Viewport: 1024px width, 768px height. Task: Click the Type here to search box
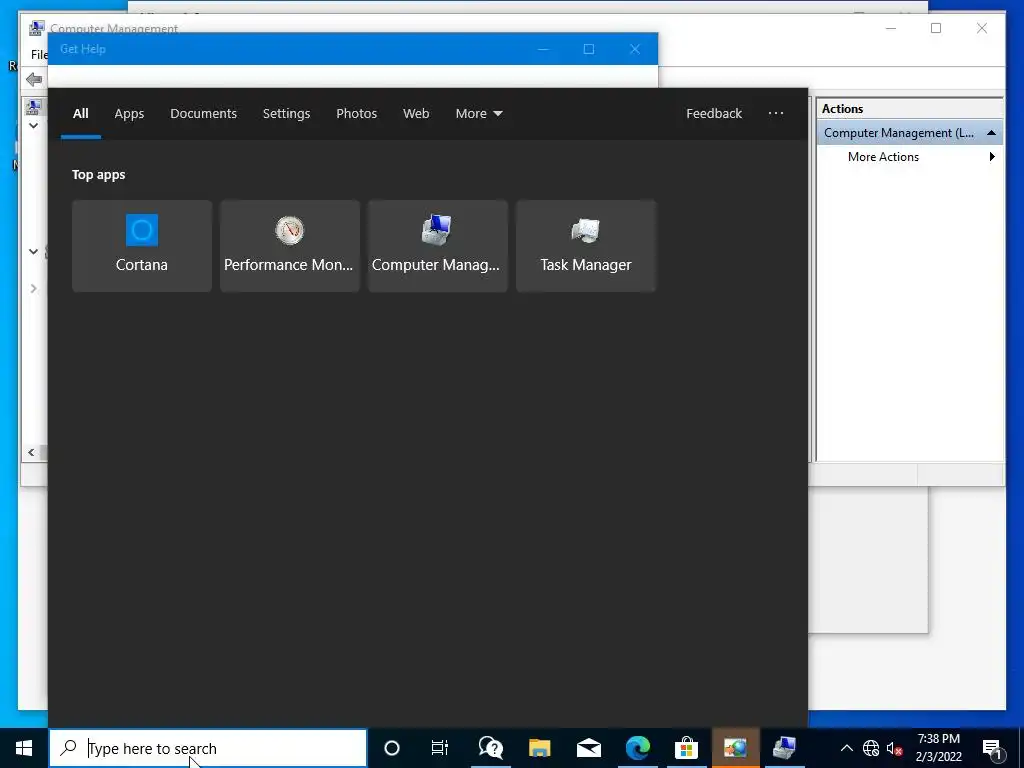tap(208, 748)
